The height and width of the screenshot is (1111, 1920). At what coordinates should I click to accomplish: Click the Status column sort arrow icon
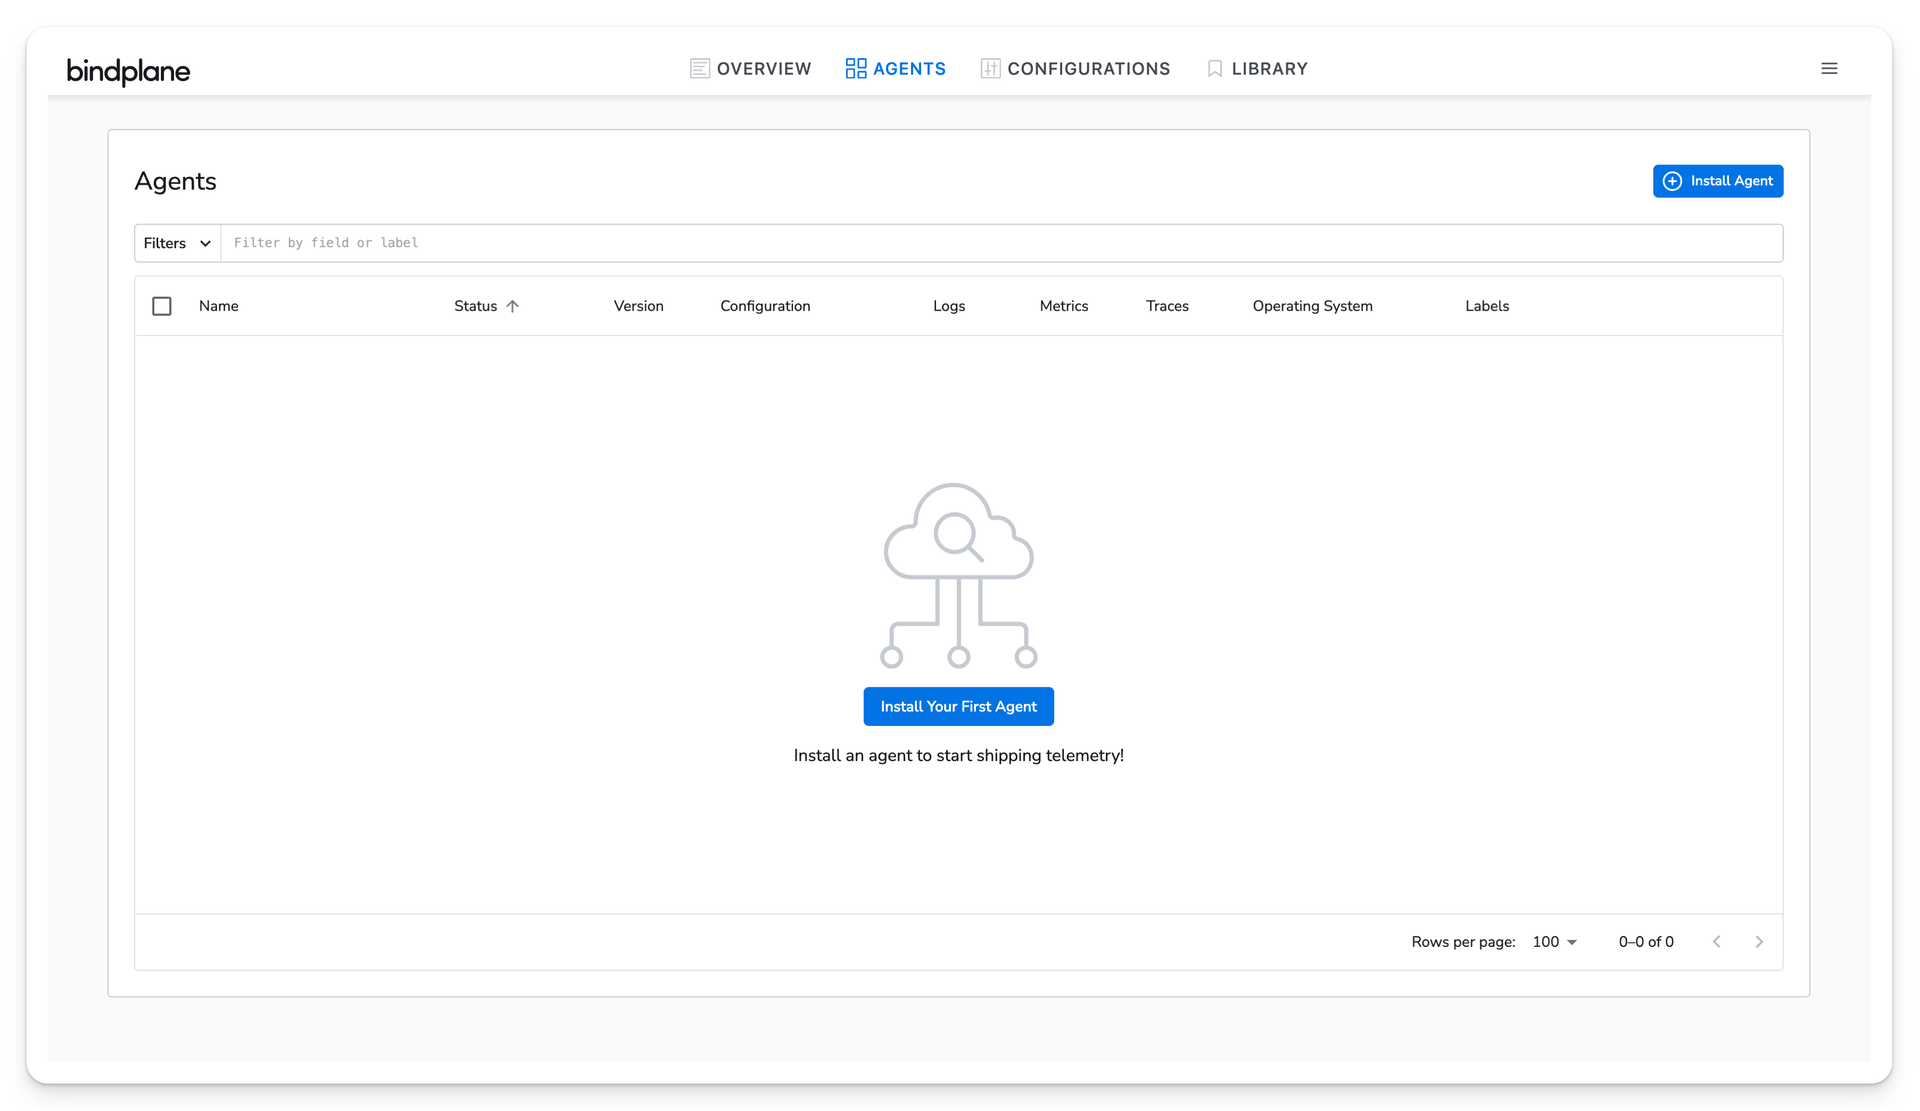[513, 306]
